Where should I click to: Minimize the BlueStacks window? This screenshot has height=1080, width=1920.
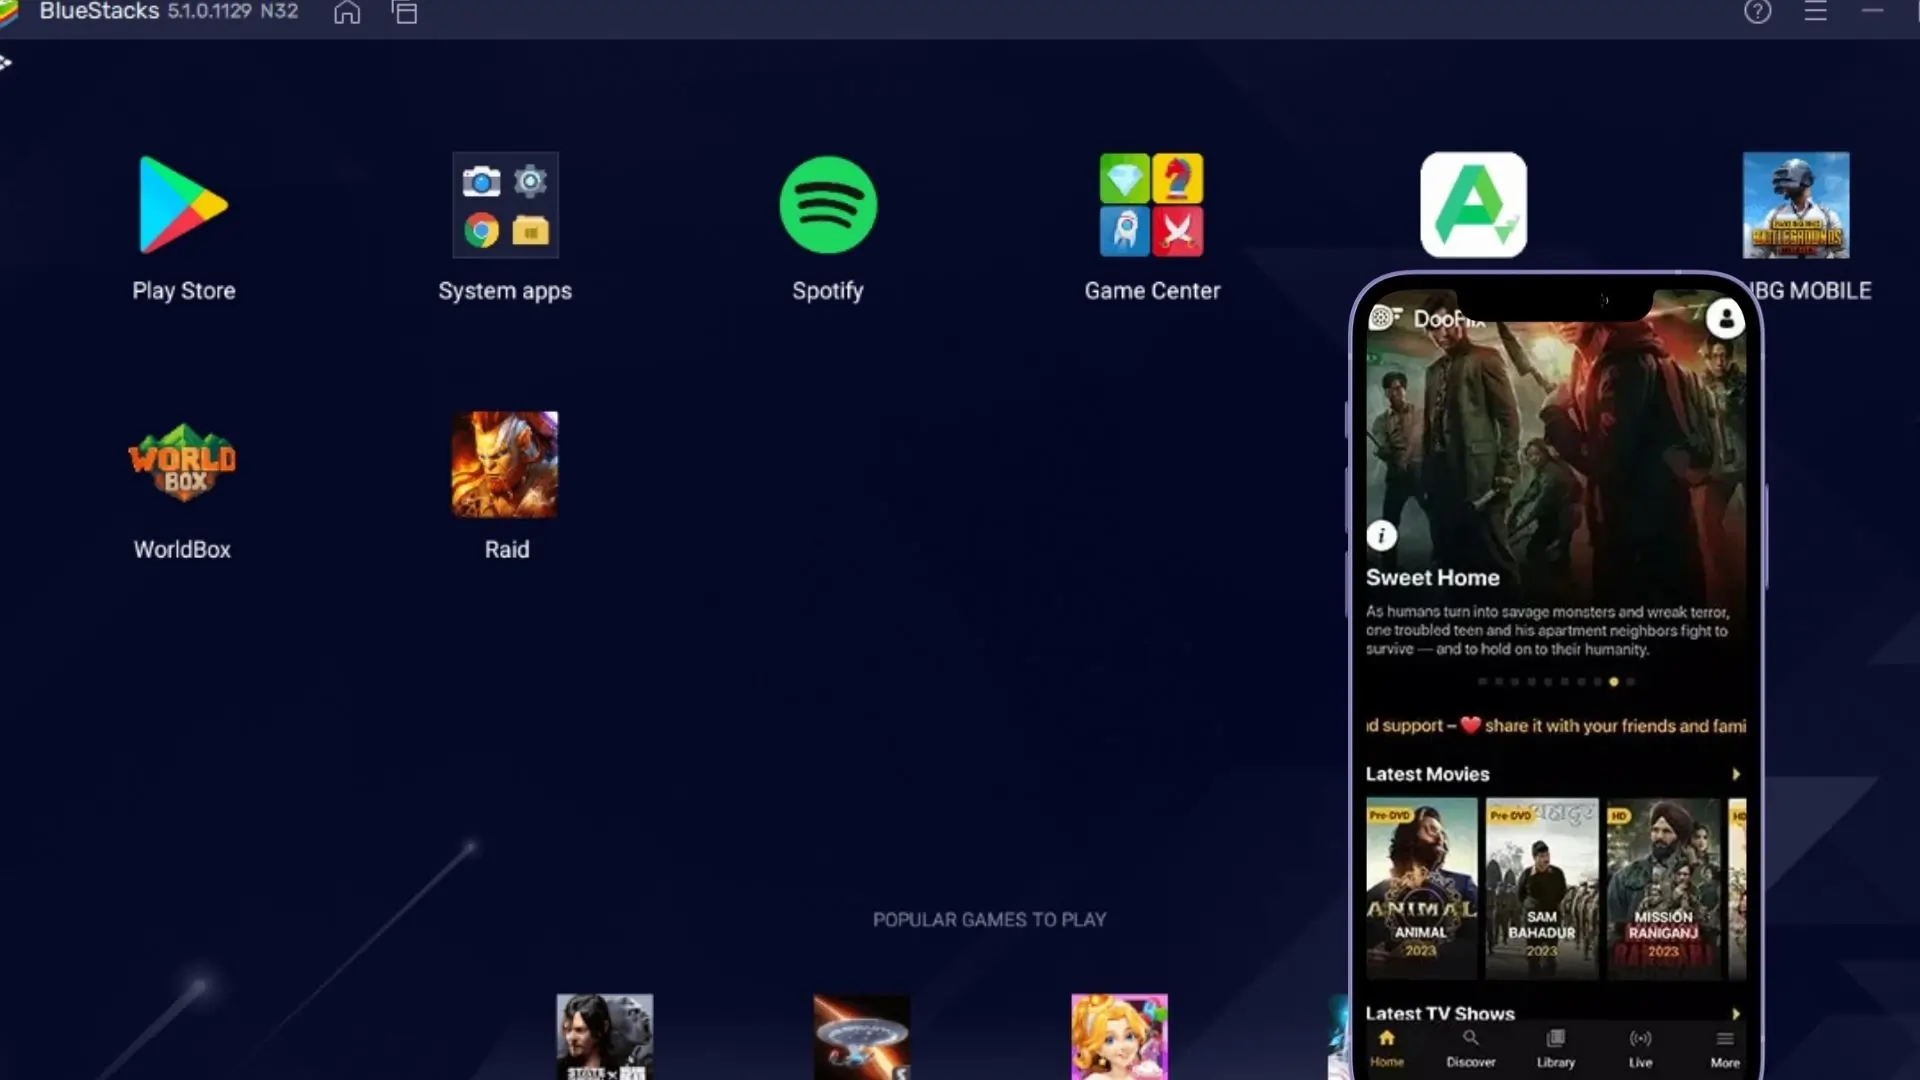(1873, 10)
